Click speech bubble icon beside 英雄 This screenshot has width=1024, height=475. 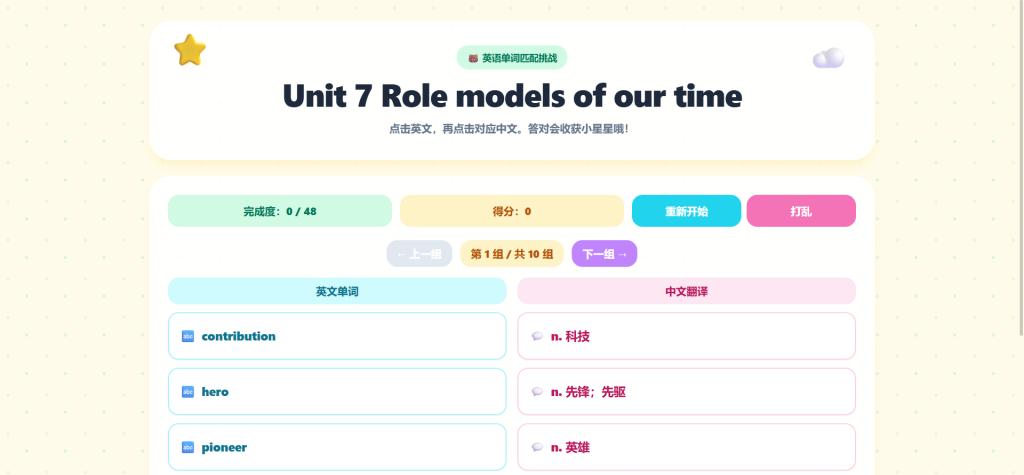(537, 448)
